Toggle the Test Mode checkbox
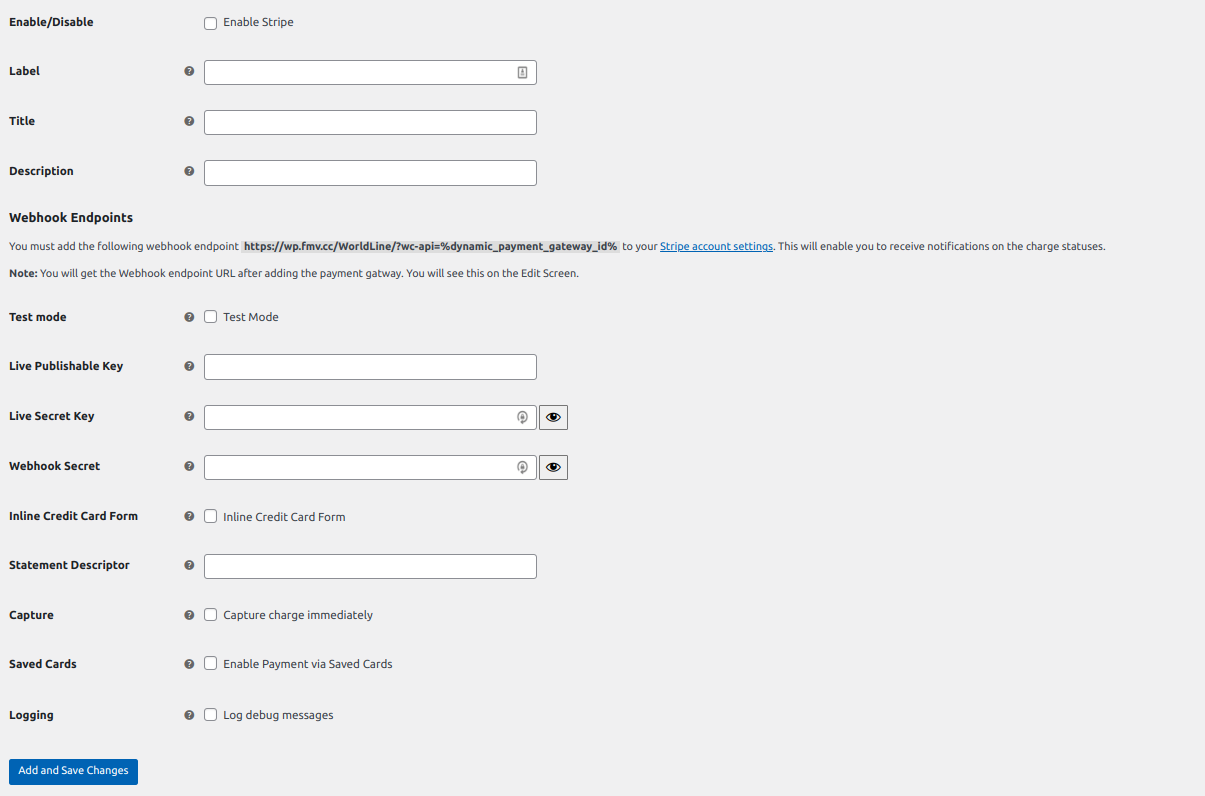 [211, 317]
